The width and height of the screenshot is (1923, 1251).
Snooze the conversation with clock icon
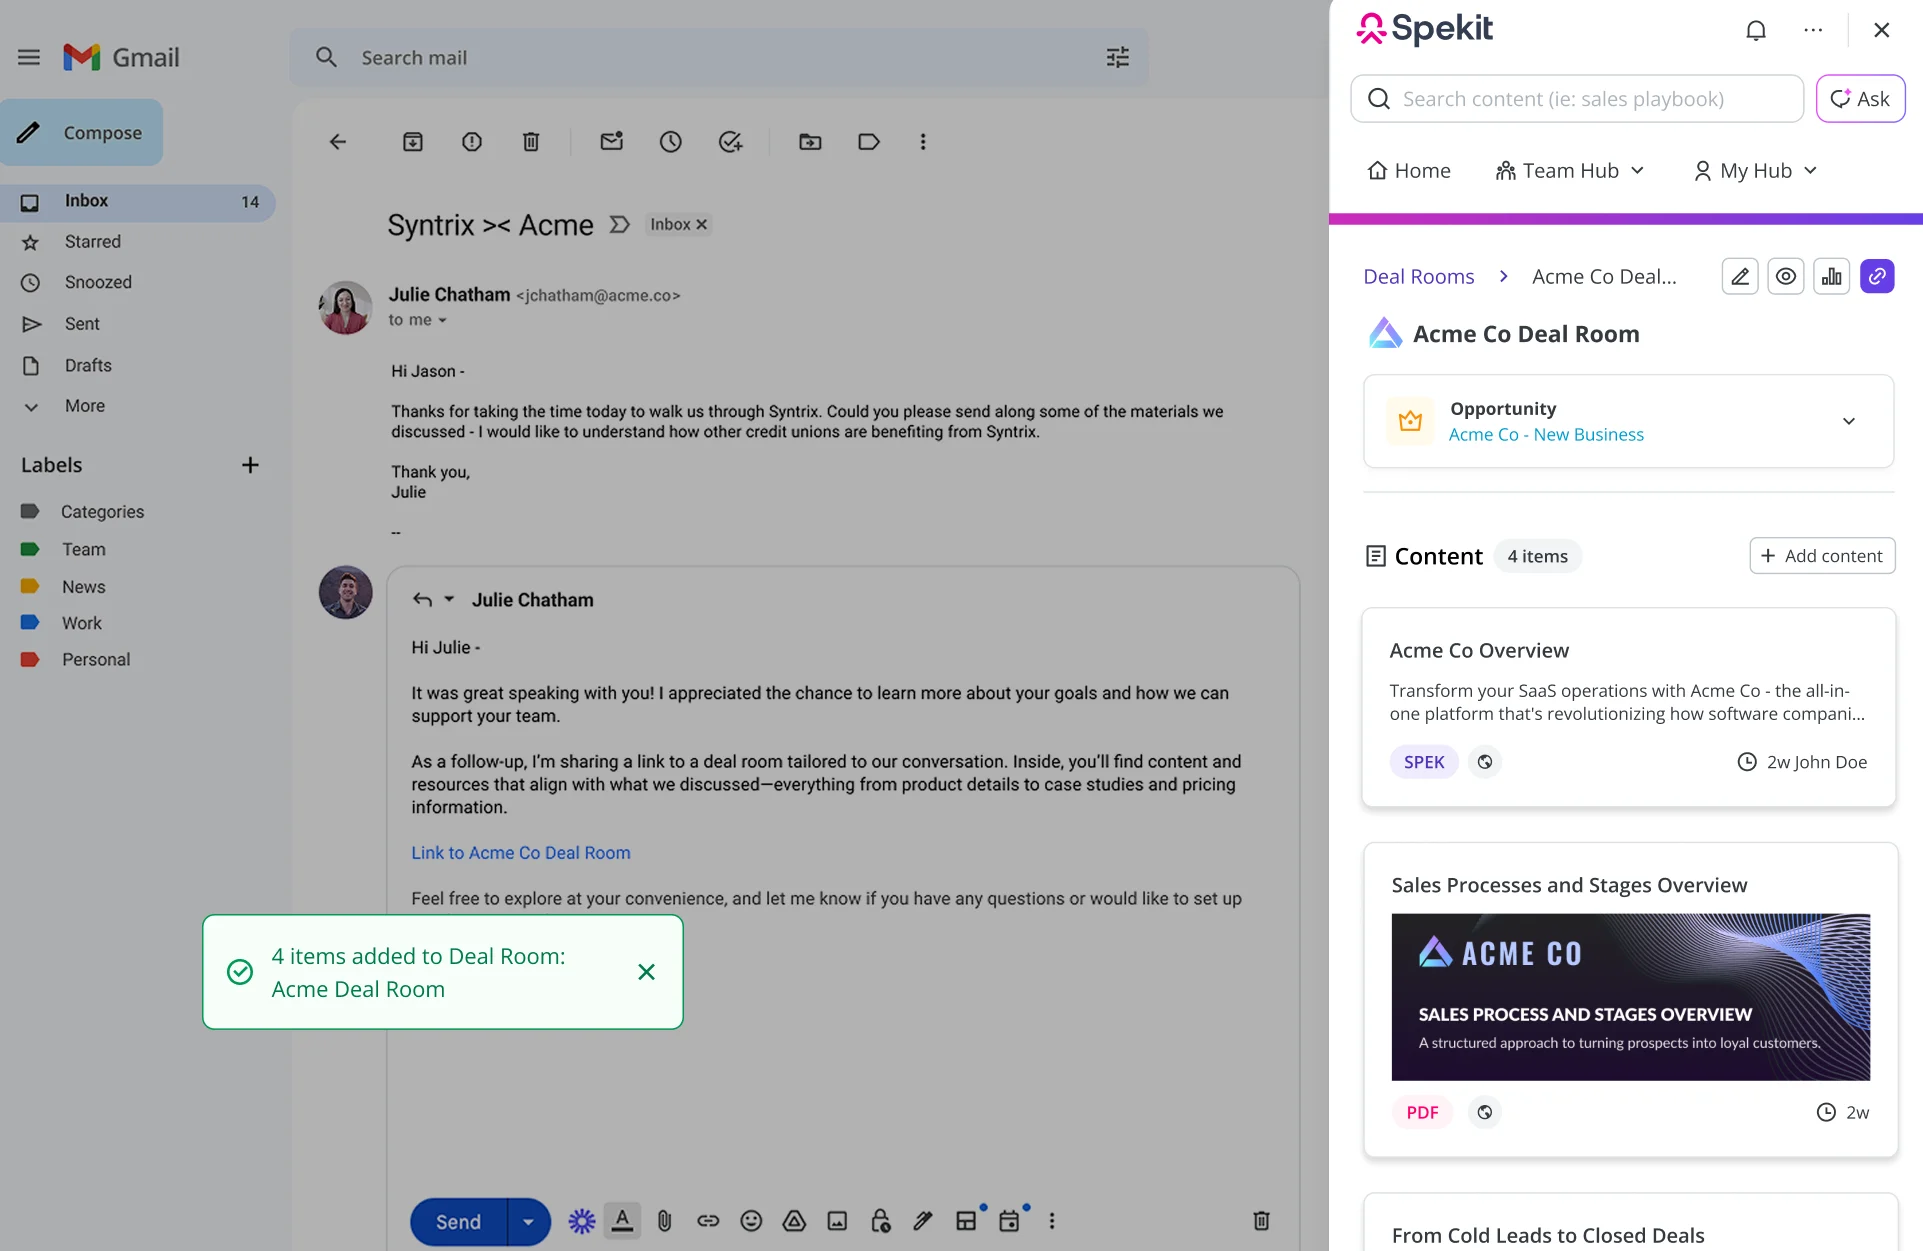point(670,141)
